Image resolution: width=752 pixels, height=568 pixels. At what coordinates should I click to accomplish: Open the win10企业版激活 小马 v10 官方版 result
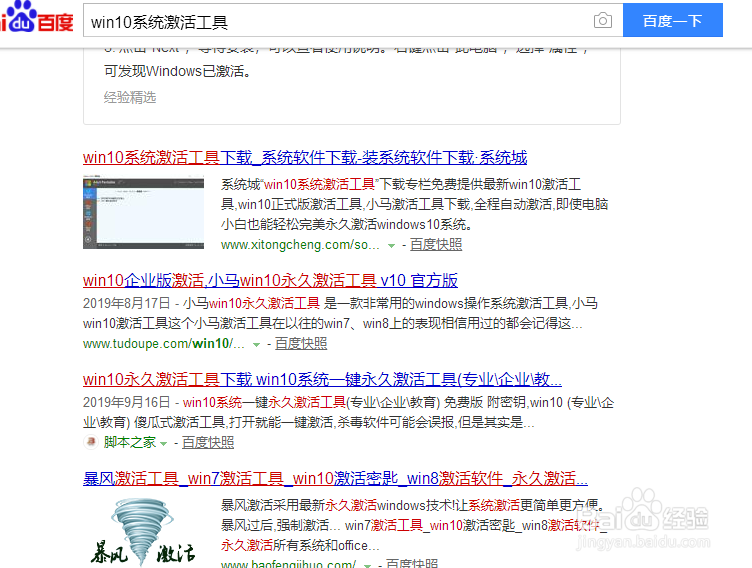(270, 280)
